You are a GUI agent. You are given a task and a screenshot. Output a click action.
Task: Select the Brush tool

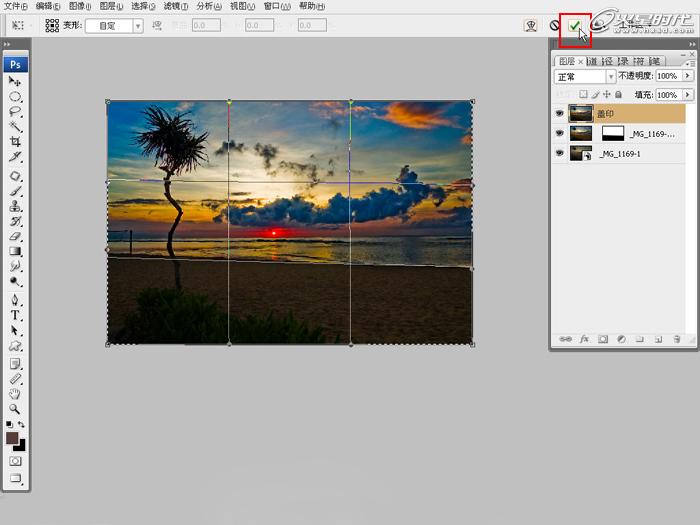coord(15,191)
